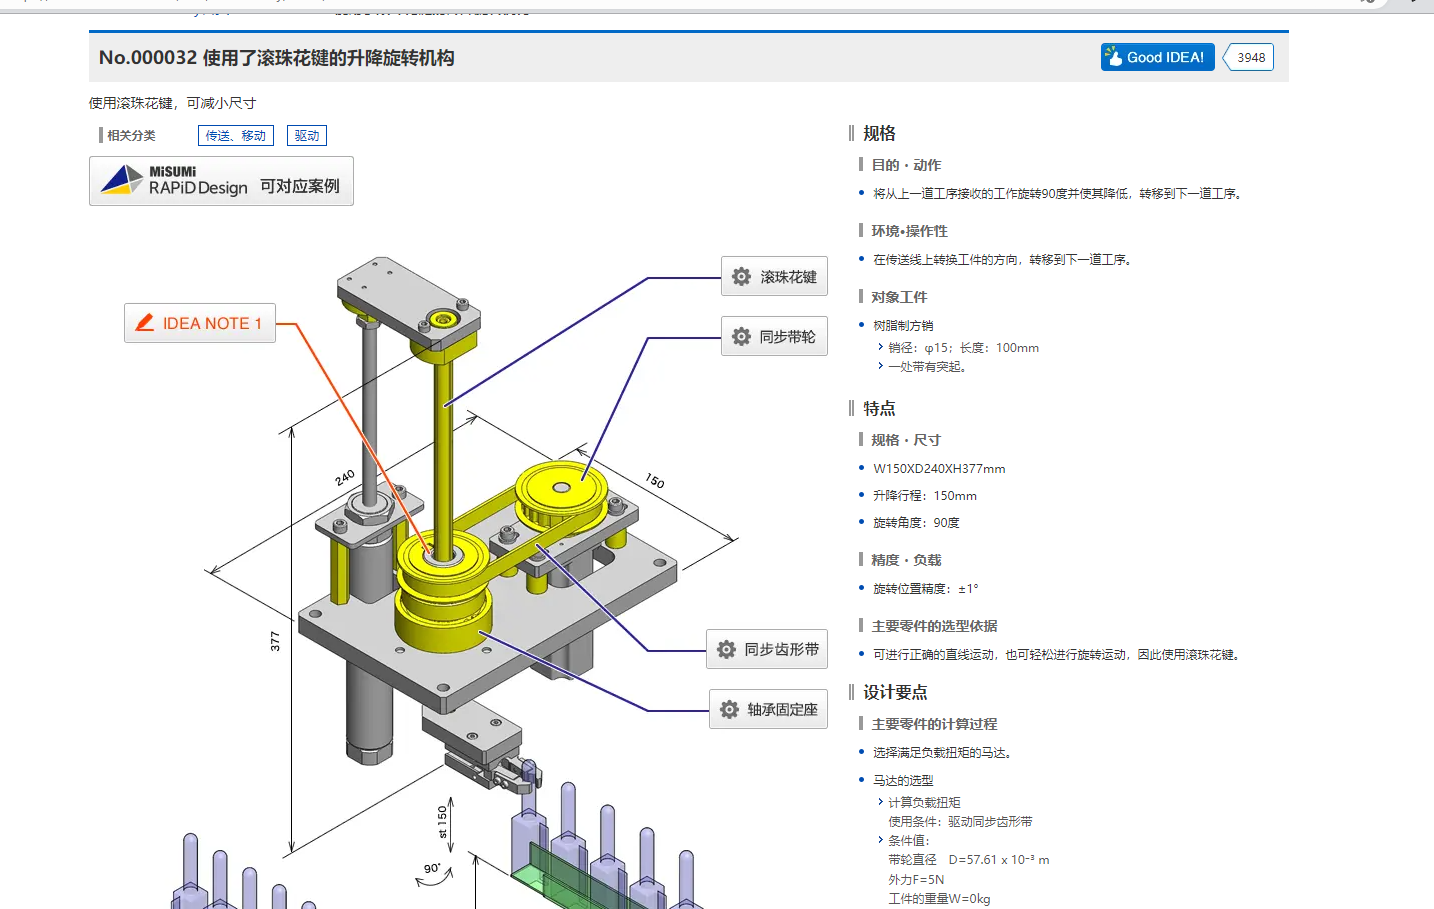Viewport: 1434px width, 909px height.
Task: Click the 主要零件的计算过程 subheading
Action: pyautogui.click(x=934, y=724)
